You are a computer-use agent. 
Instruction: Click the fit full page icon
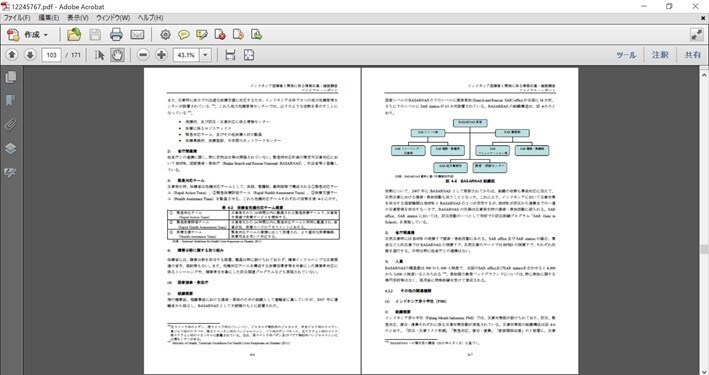pyautogui.click(x=249, y=55)
